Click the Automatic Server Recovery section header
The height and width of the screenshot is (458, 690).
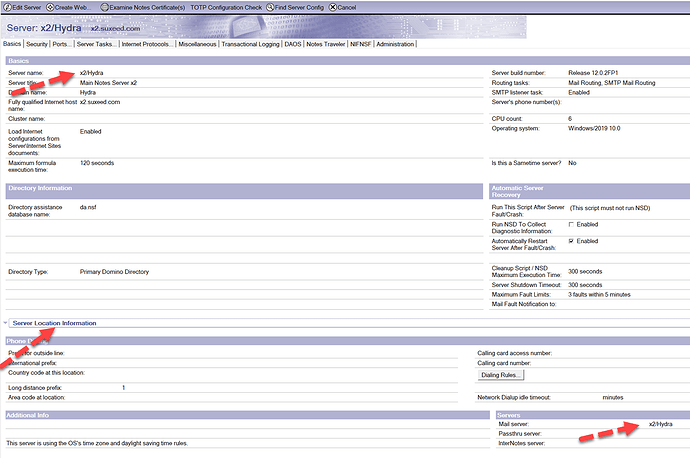(589, 191)
